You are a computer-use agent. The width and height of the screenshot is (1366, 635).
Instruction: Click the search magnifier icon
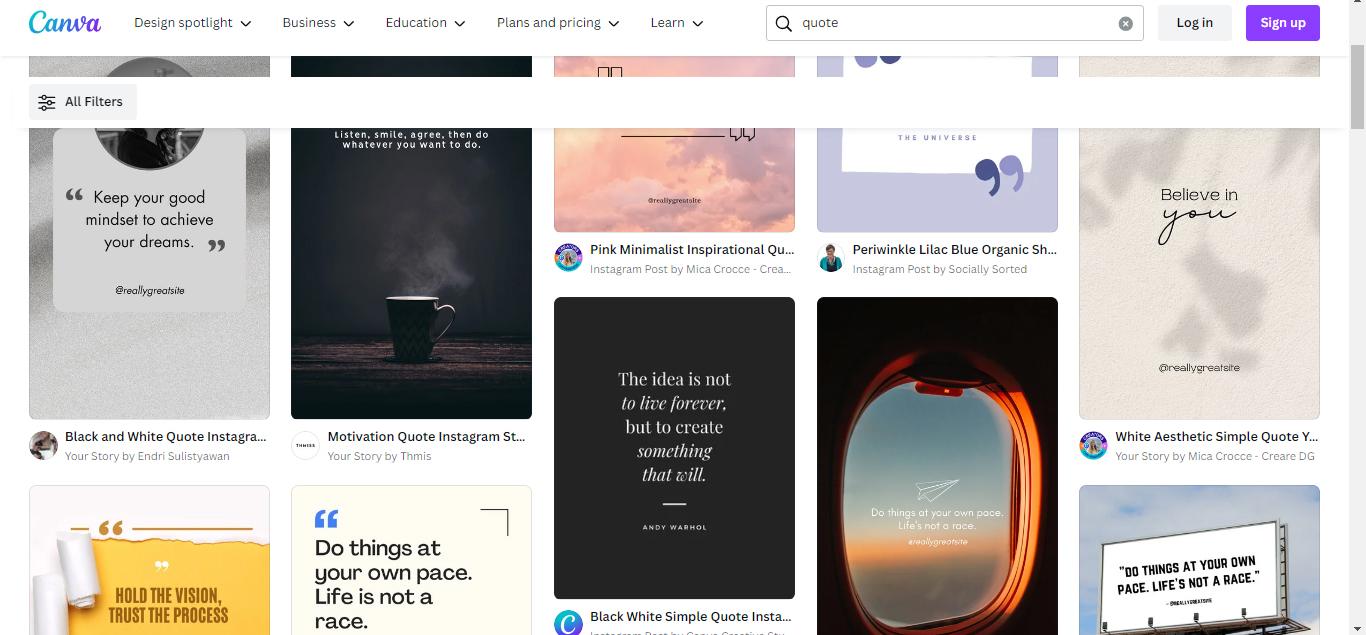coord(784,23)
